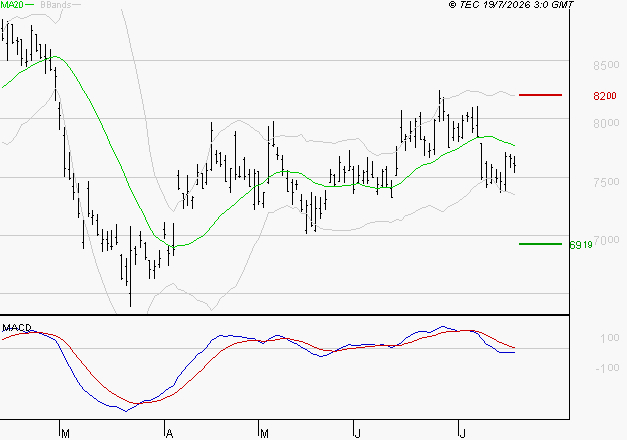Viewport: 627px width, 440px height.
Task: Click the 7000 price axis label
Action: point(606,240)
